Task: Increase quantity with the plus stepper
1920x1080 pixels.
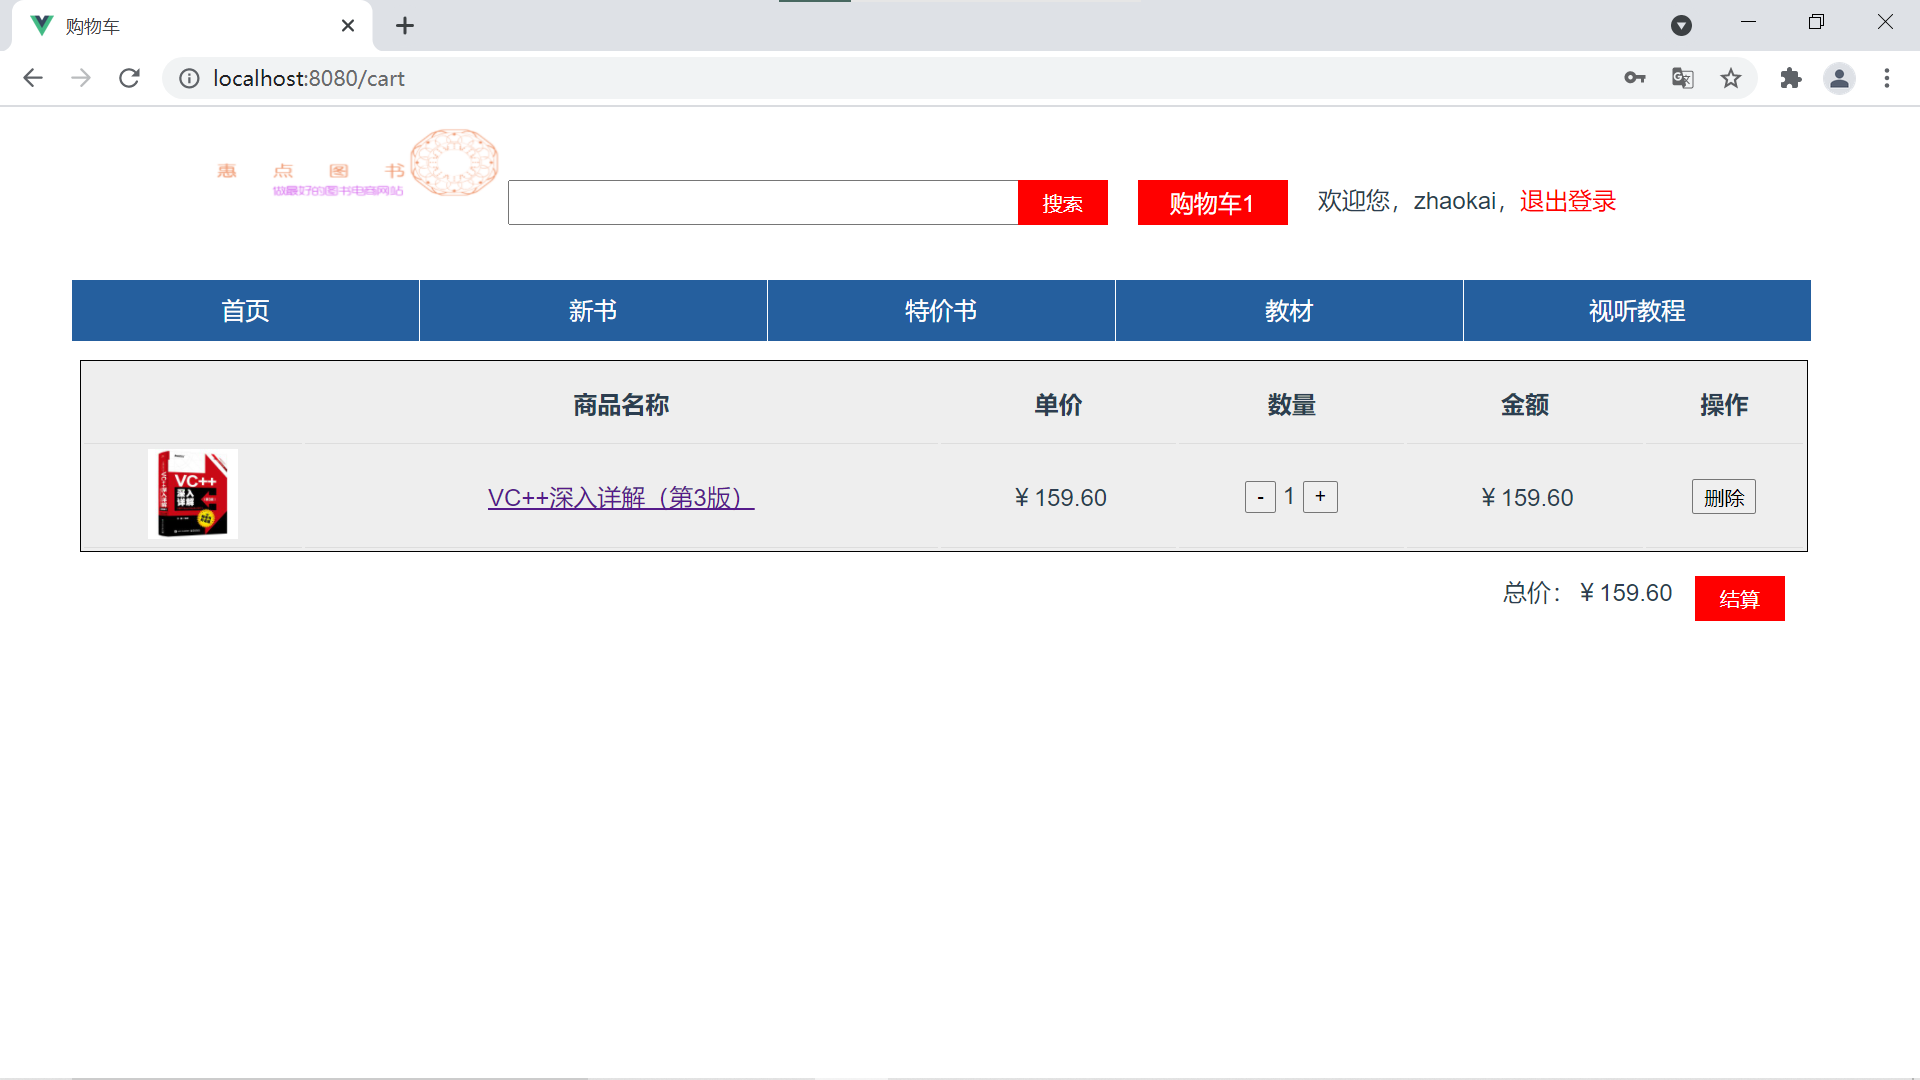Action: point(1320,496)
